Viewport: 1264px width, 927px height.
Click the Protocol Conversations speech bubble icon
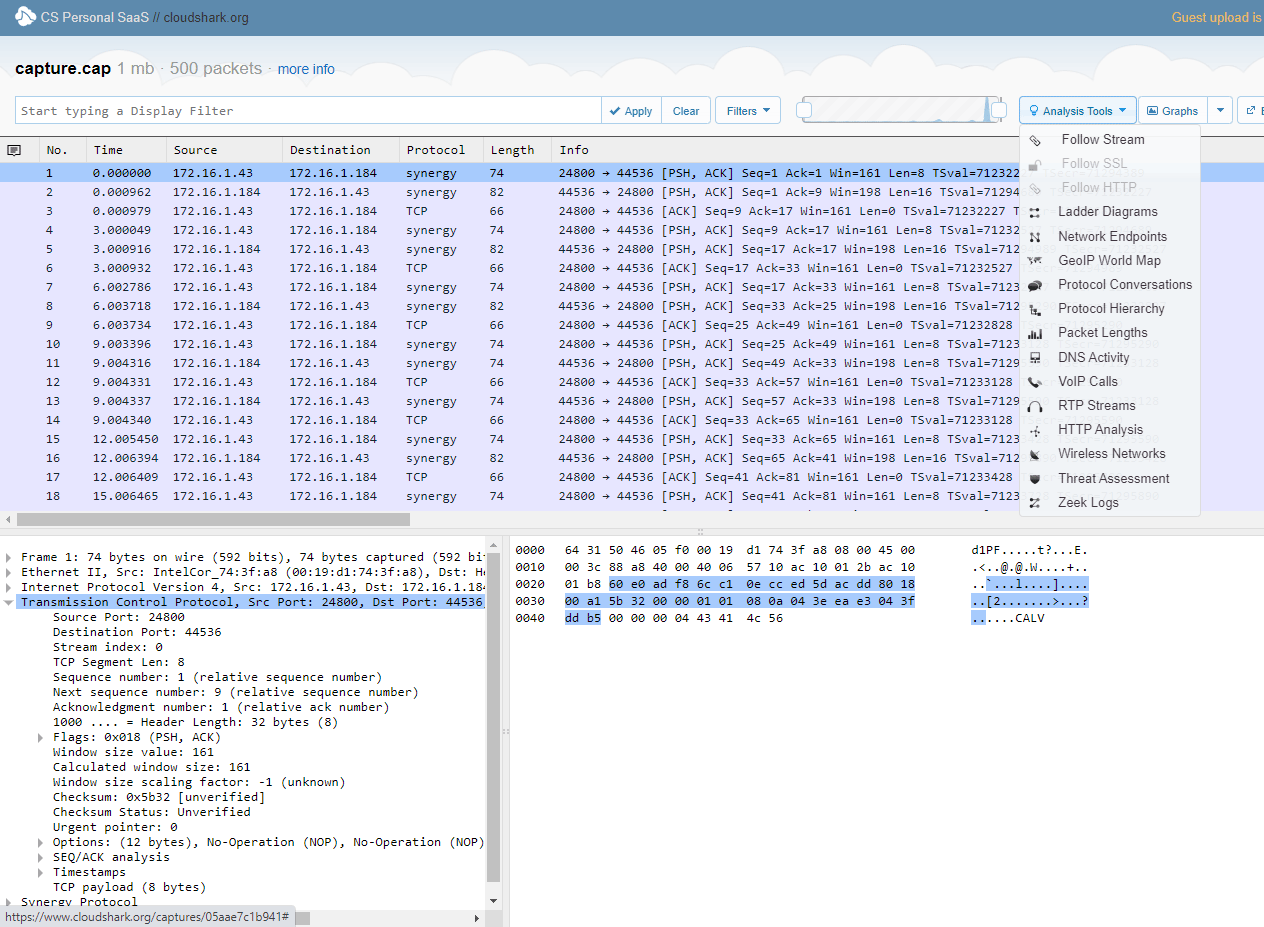coord(1036,285)
